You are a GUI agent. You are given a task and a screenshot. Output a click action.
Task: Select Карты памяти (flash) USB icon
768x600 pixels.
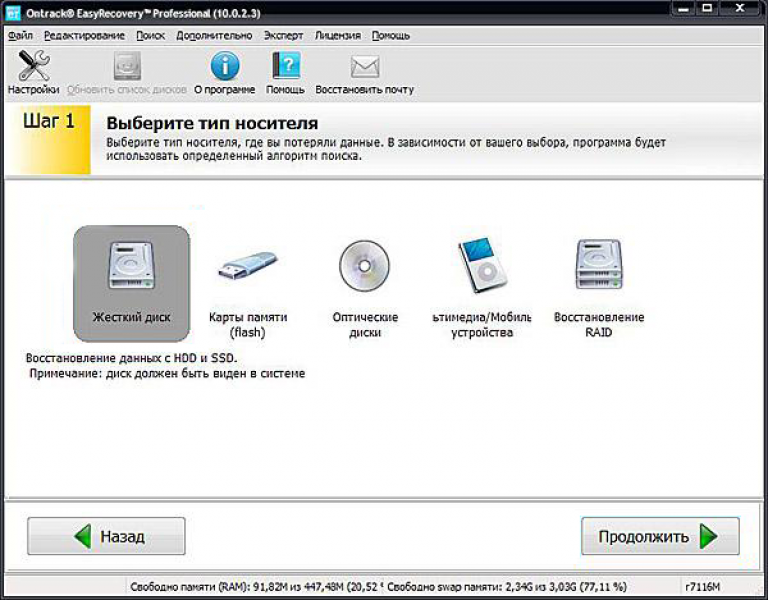pyautogui.click(x=248, y=266)
